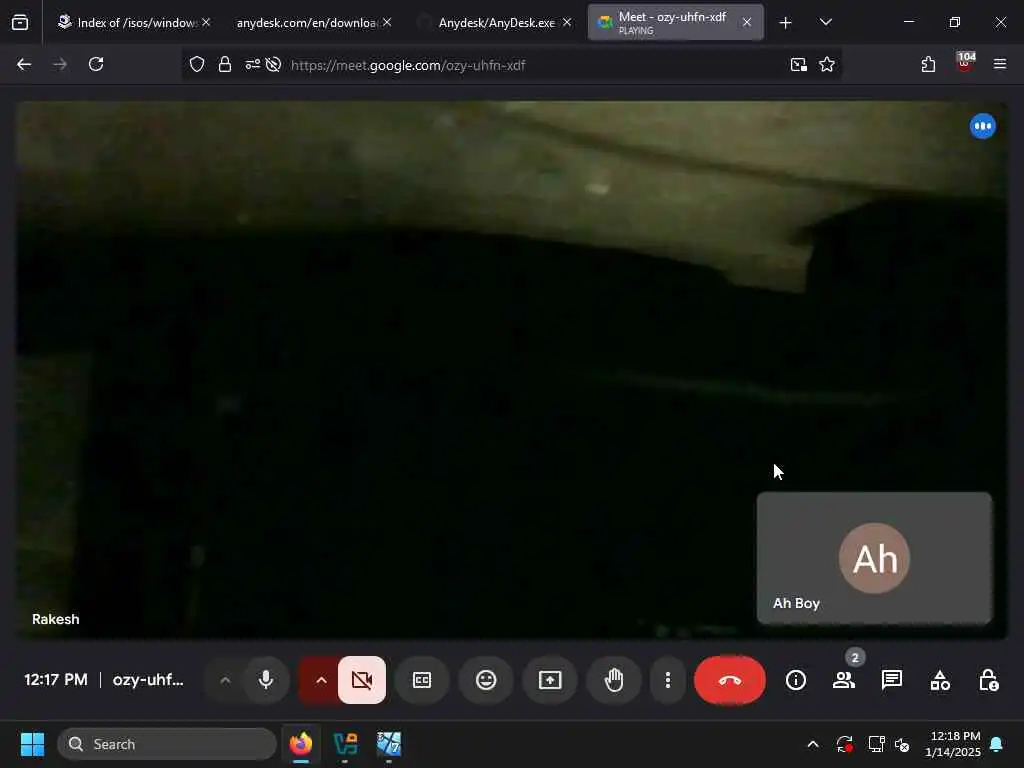Open Picture-in-Picture icon in address bar
Image resolution: width=1024 pixels, height=768 pixels.
tap(798, 64)
